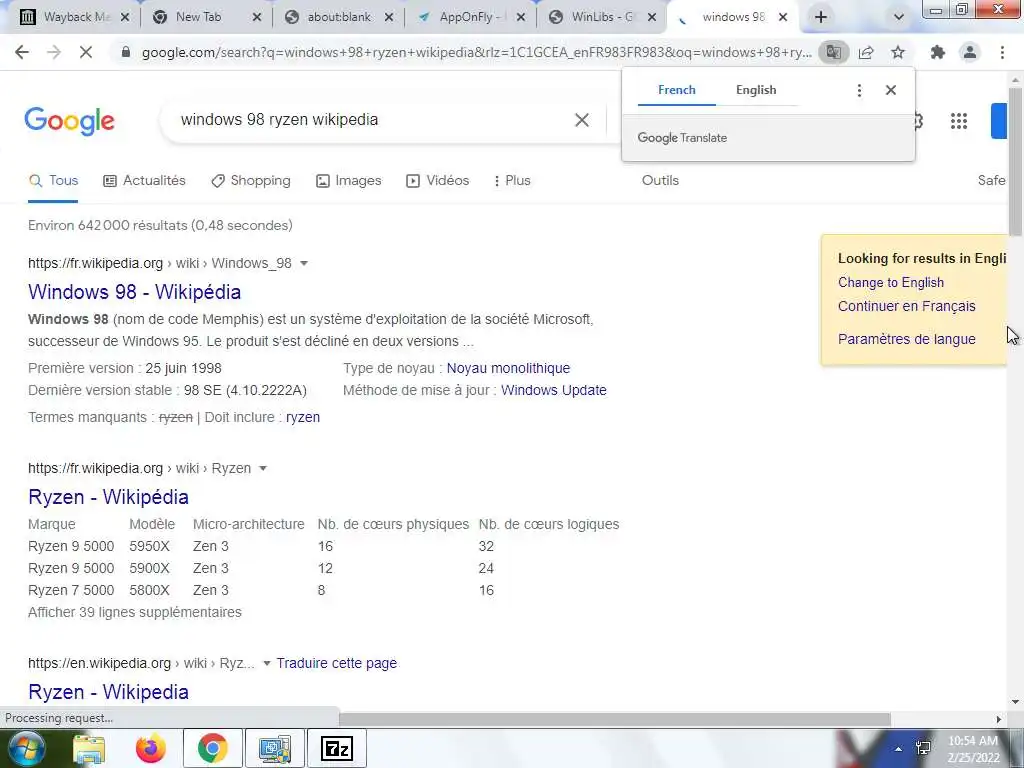1024x768 pixels.
Task: Click the Ryzen 7 5000 row label
Action: 71,590
